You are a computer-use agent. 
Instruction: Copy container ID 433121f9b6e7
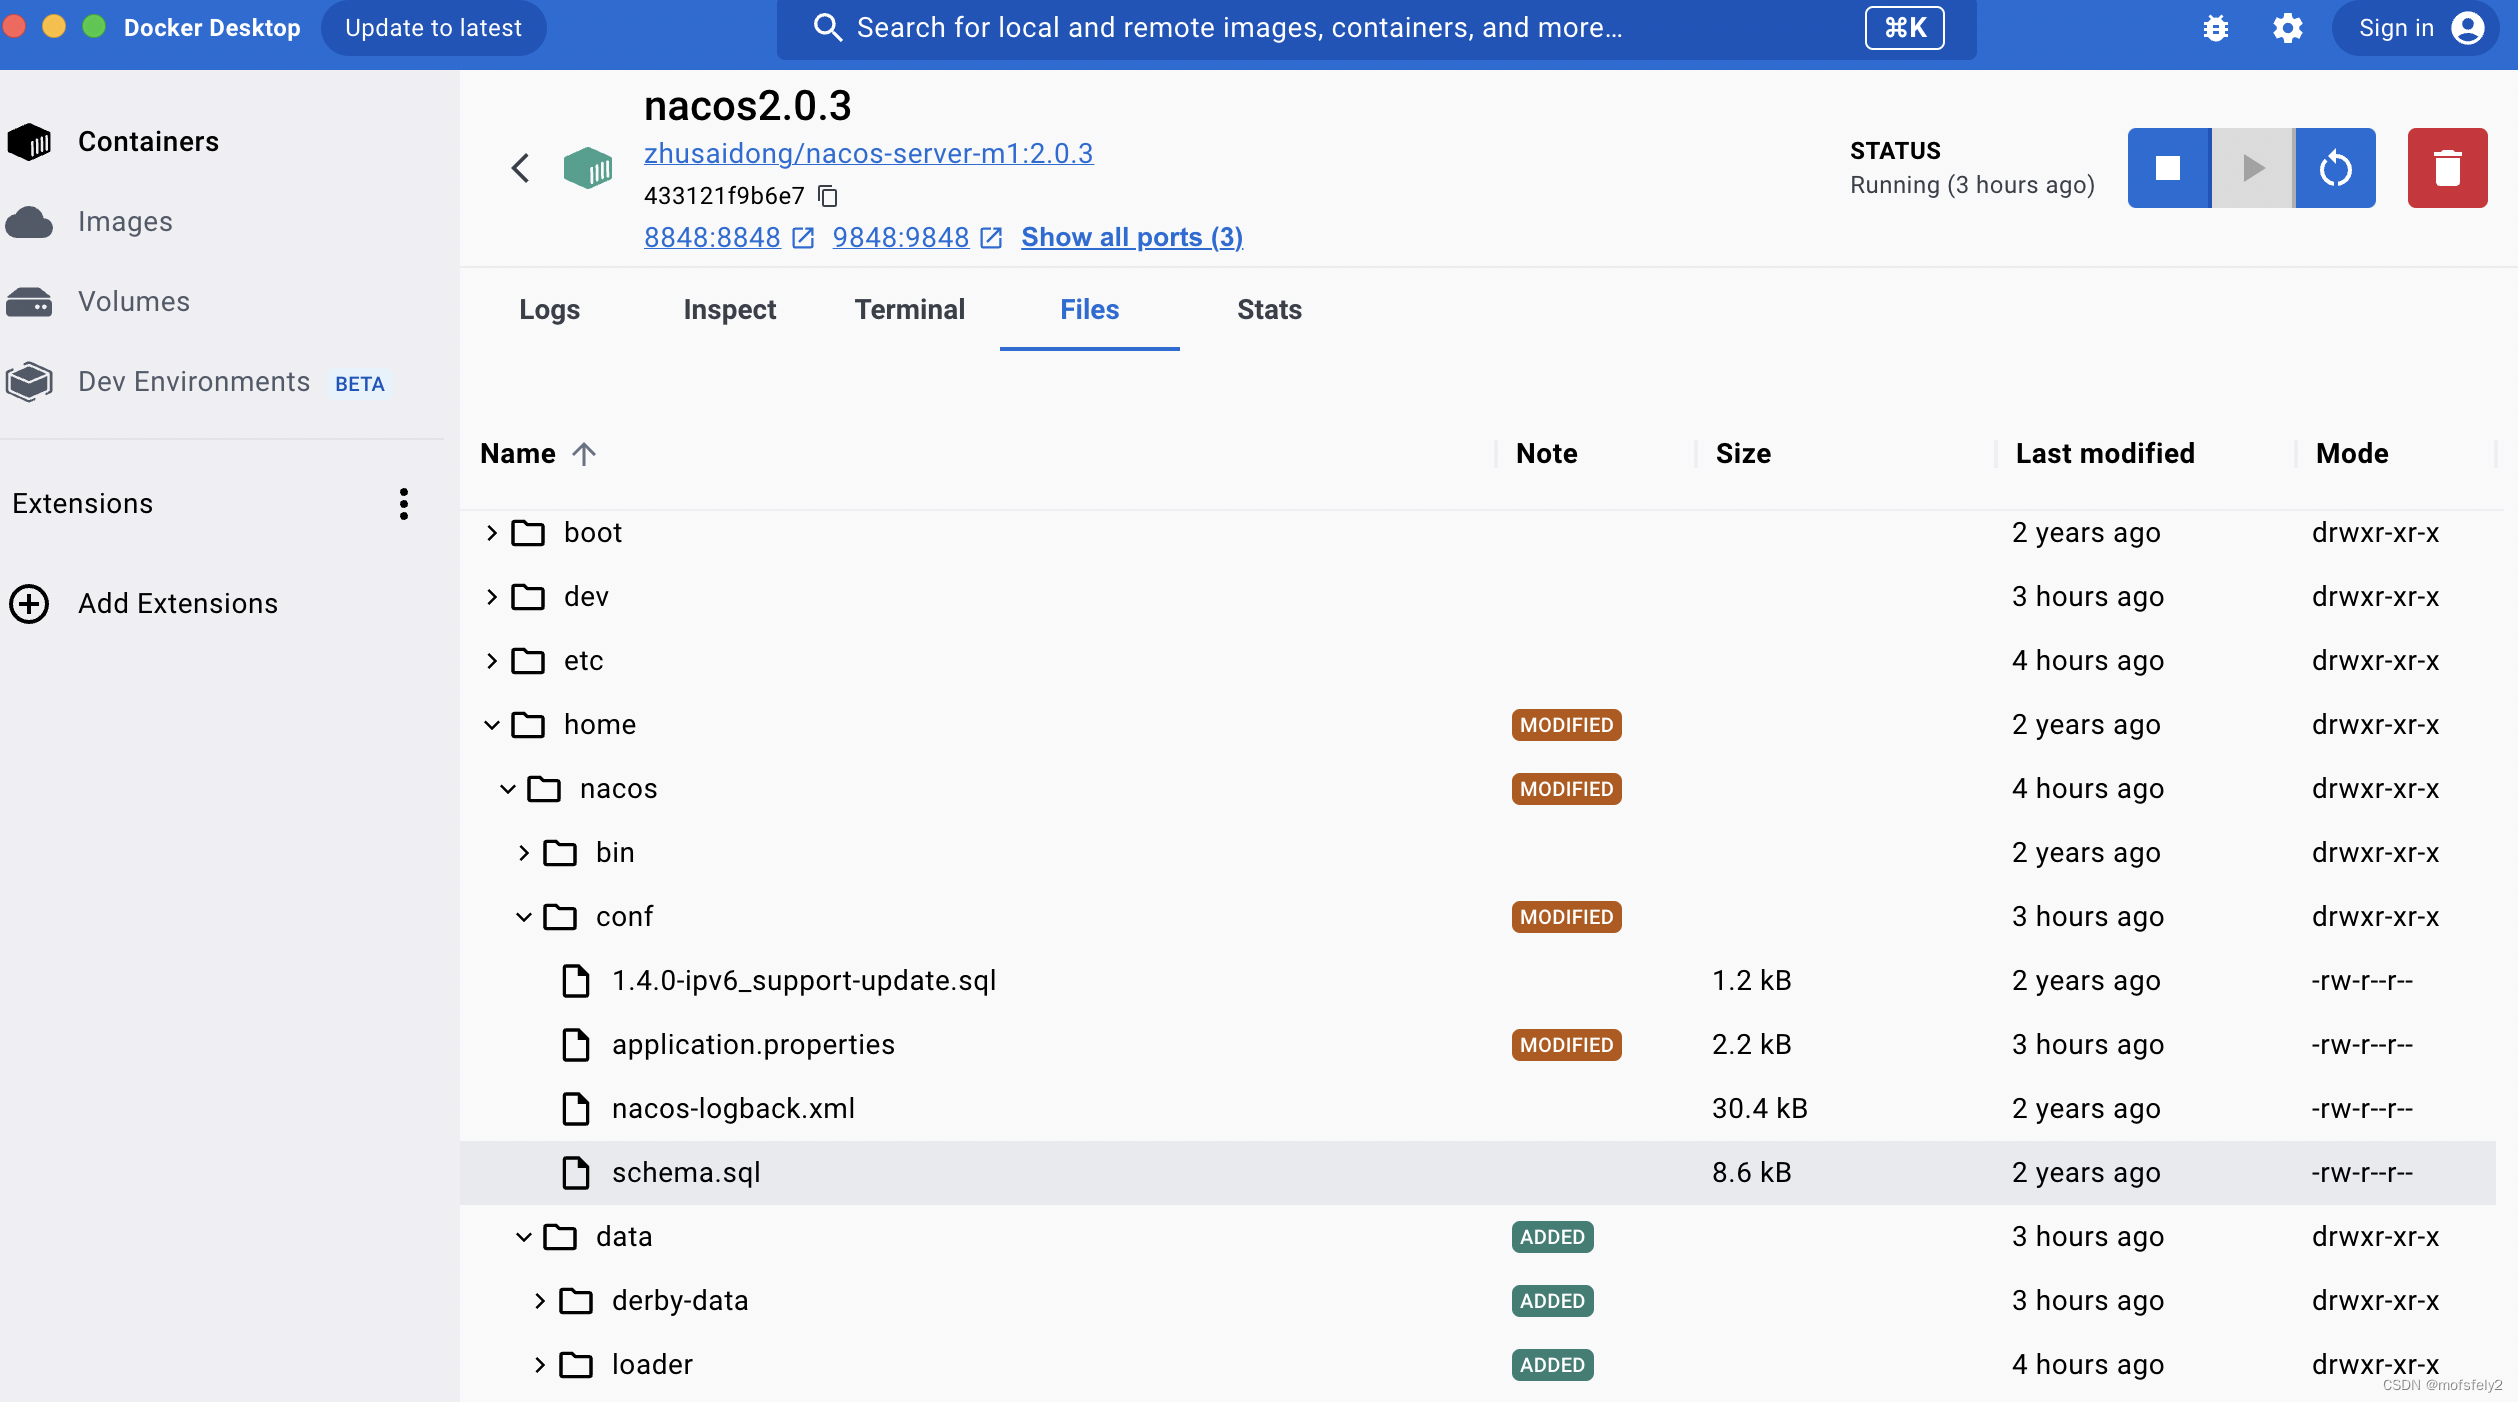[828, 196]
